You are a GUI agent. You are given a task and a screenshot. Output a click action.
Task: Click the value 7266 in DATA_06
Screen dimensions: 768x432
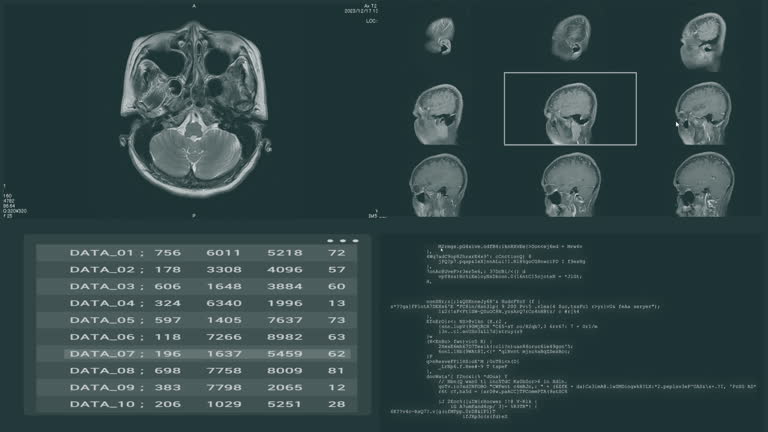point(224,337)
